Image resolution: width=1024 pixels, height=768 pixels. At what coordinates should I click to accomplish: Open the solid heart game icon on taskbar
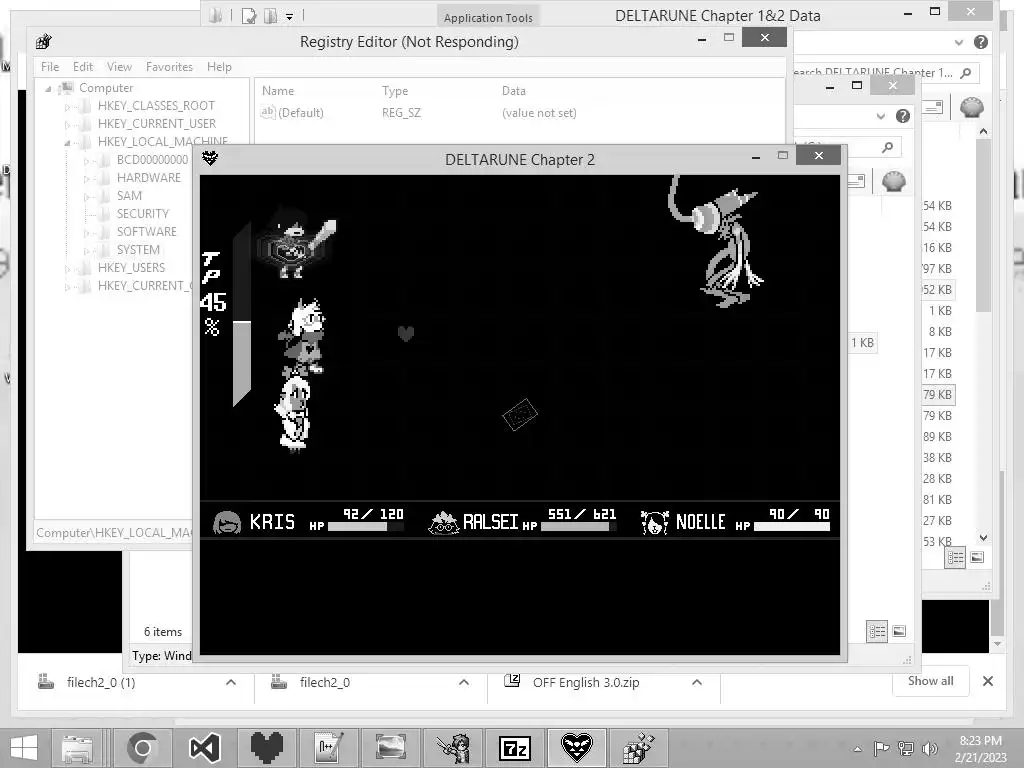pos(266,748)
